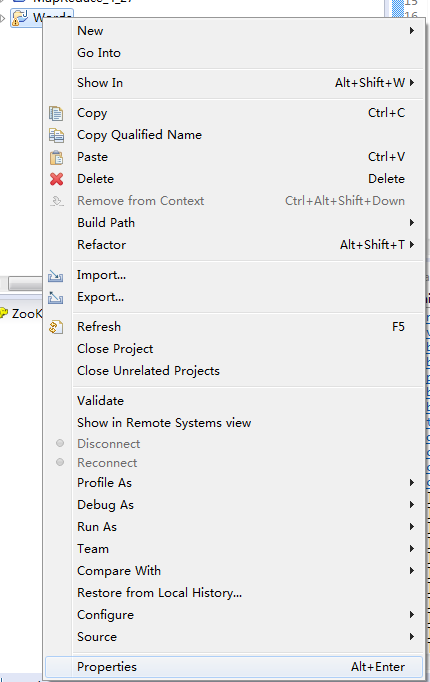Image resolution: width=430 pixels, height=682 pixels.
Task: Click the Refresh icon
Action: pos(56,327)
